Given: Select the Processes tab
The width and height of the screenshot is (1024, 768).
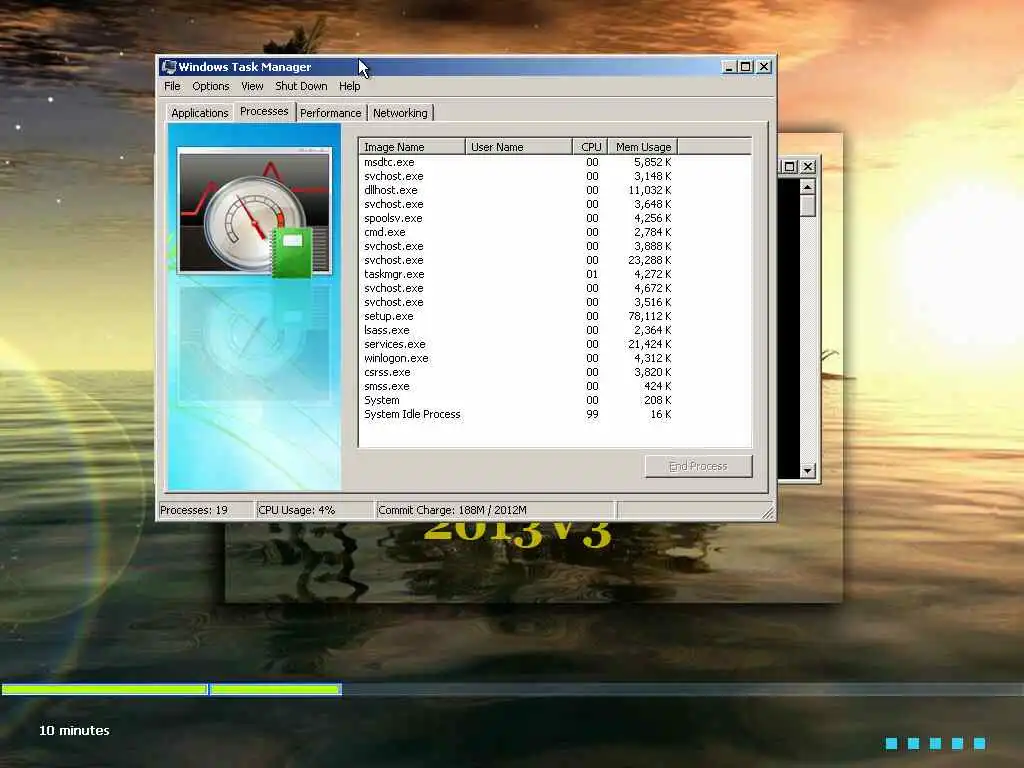Looking at the screenshot, I should (x=264, y=111).
